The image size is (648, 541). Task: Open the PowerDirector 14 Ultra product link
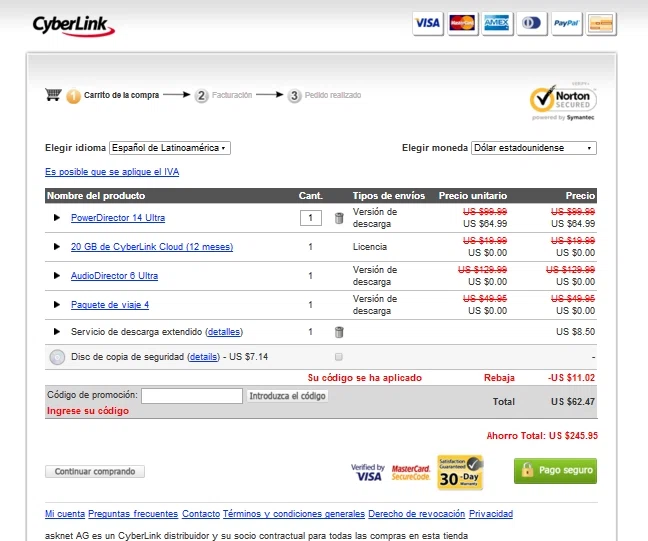(x=118, y=218)
